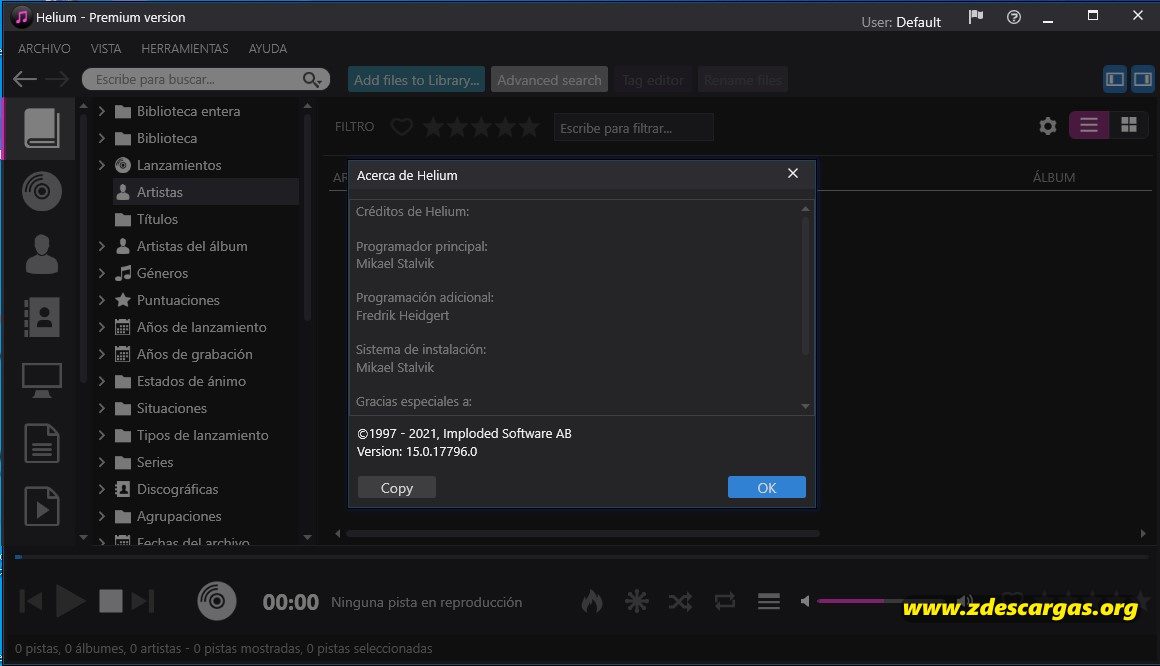Click the album art disc in player
The width and height of the screenshot is (1160, 666).
pos(217,600)
